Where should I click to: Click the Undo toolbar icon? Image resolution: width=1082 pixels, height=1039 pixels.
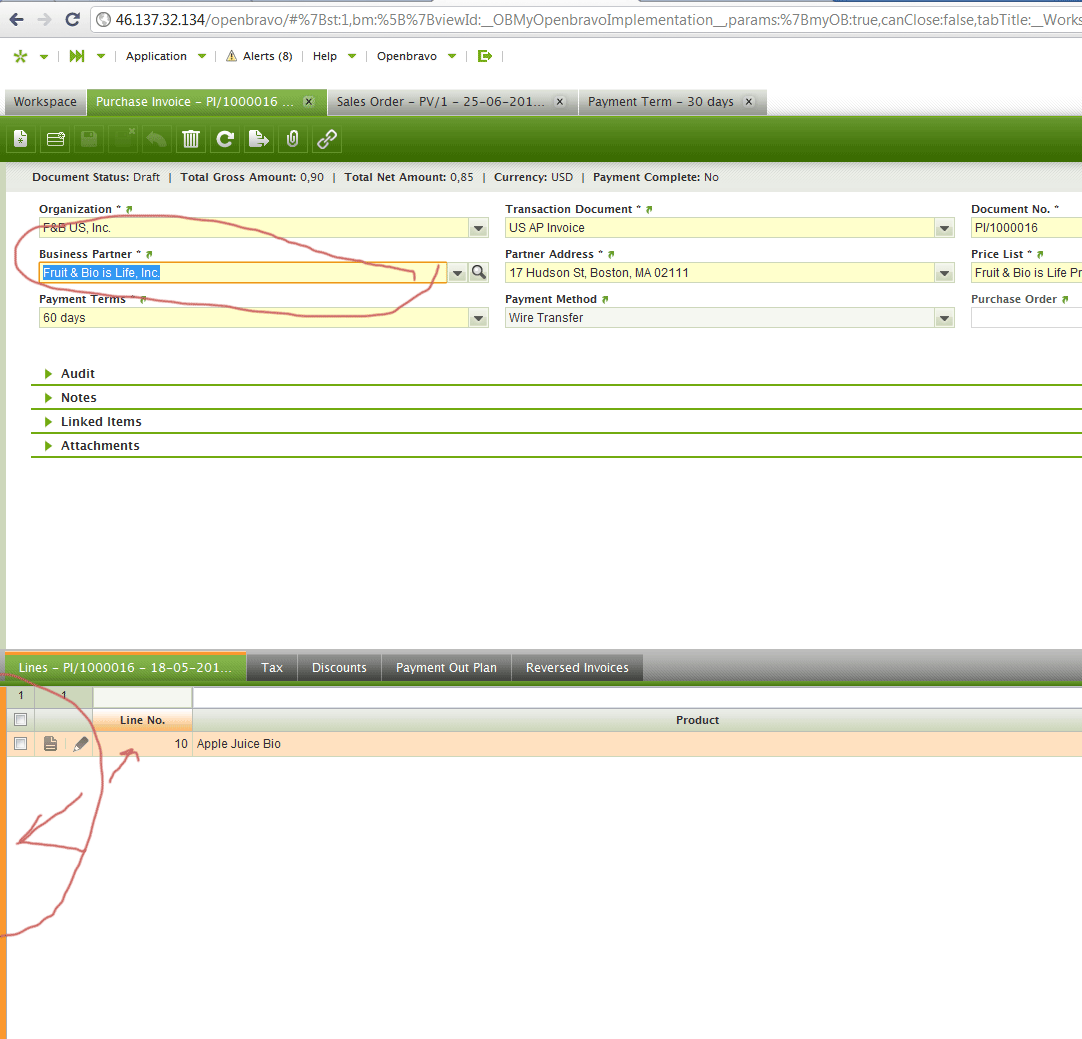[x=157, y=139]
